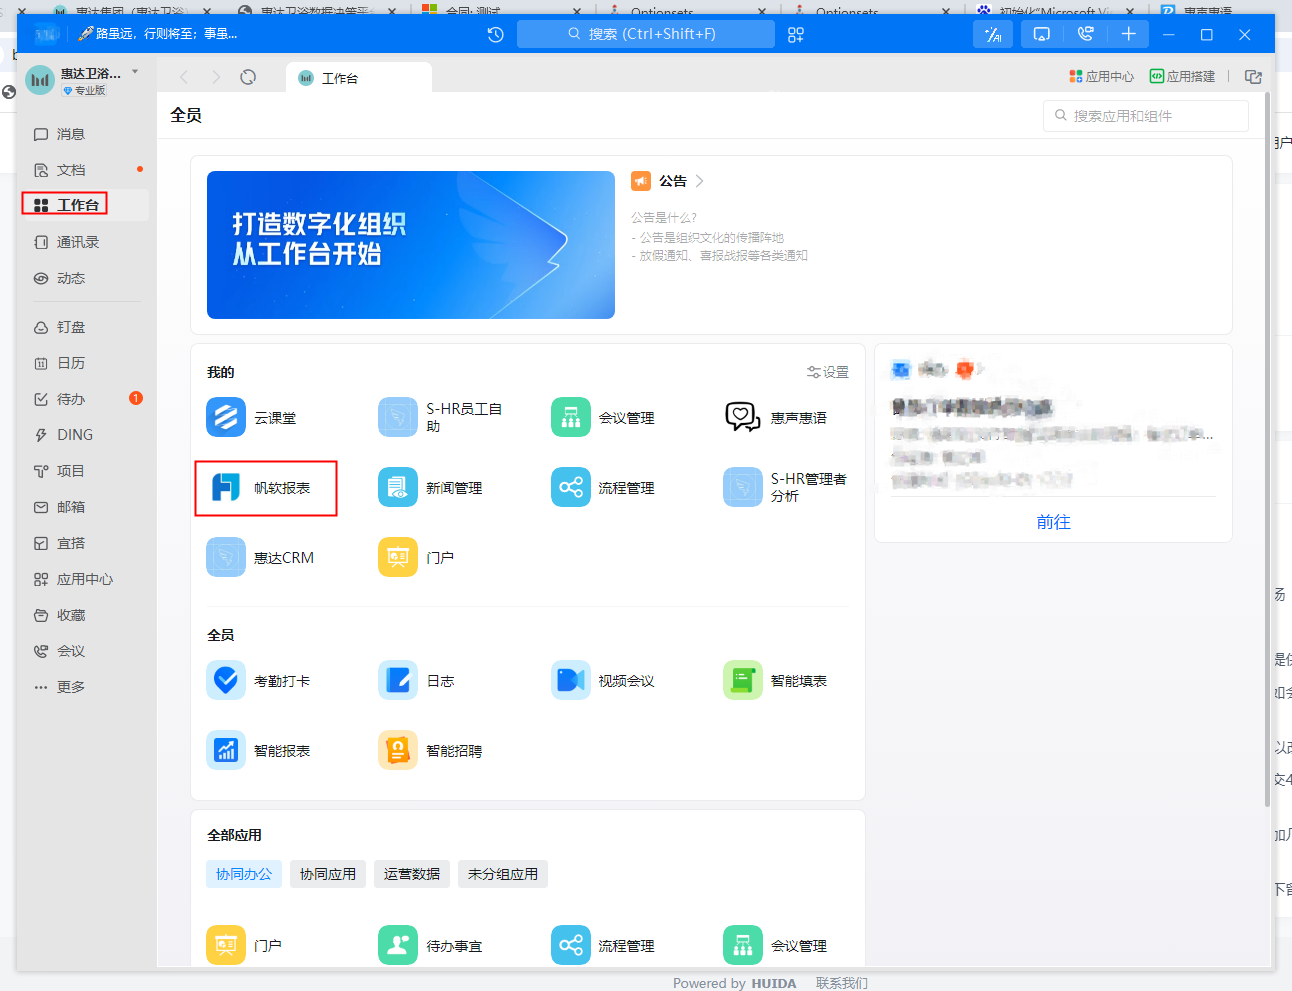Click the AI assistant icon in title bar
Viewport: 1292px width, 991px height.
tap(993, 34)
